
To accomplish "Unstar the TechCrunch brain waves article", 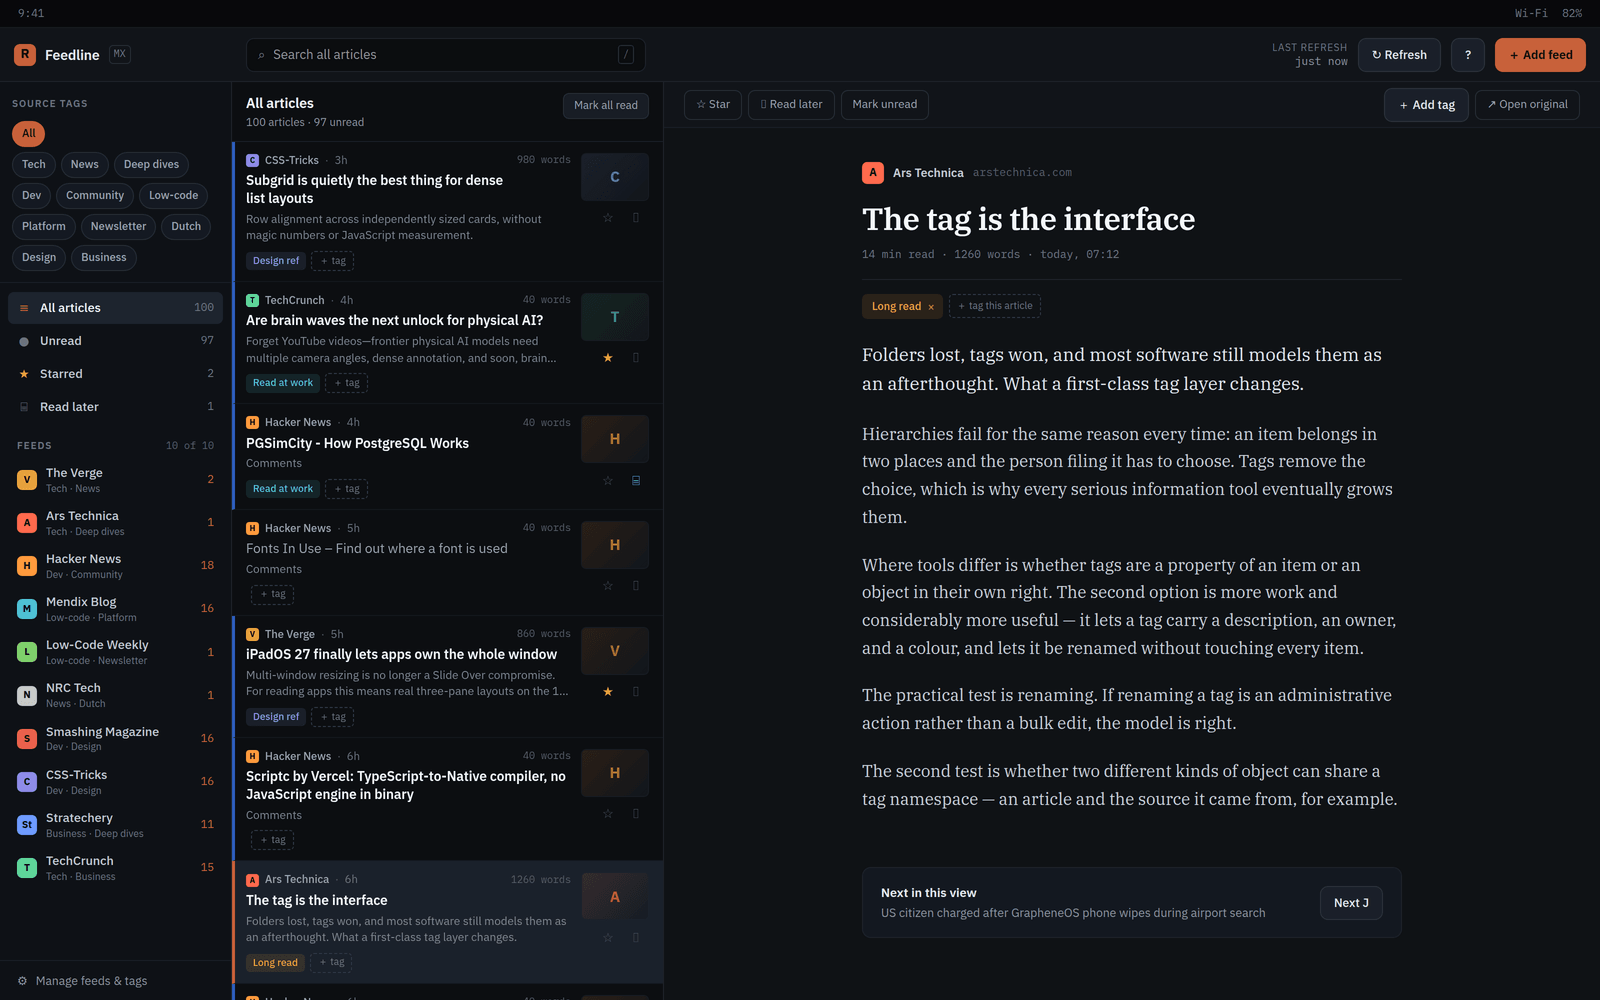I will pos(607,358).
